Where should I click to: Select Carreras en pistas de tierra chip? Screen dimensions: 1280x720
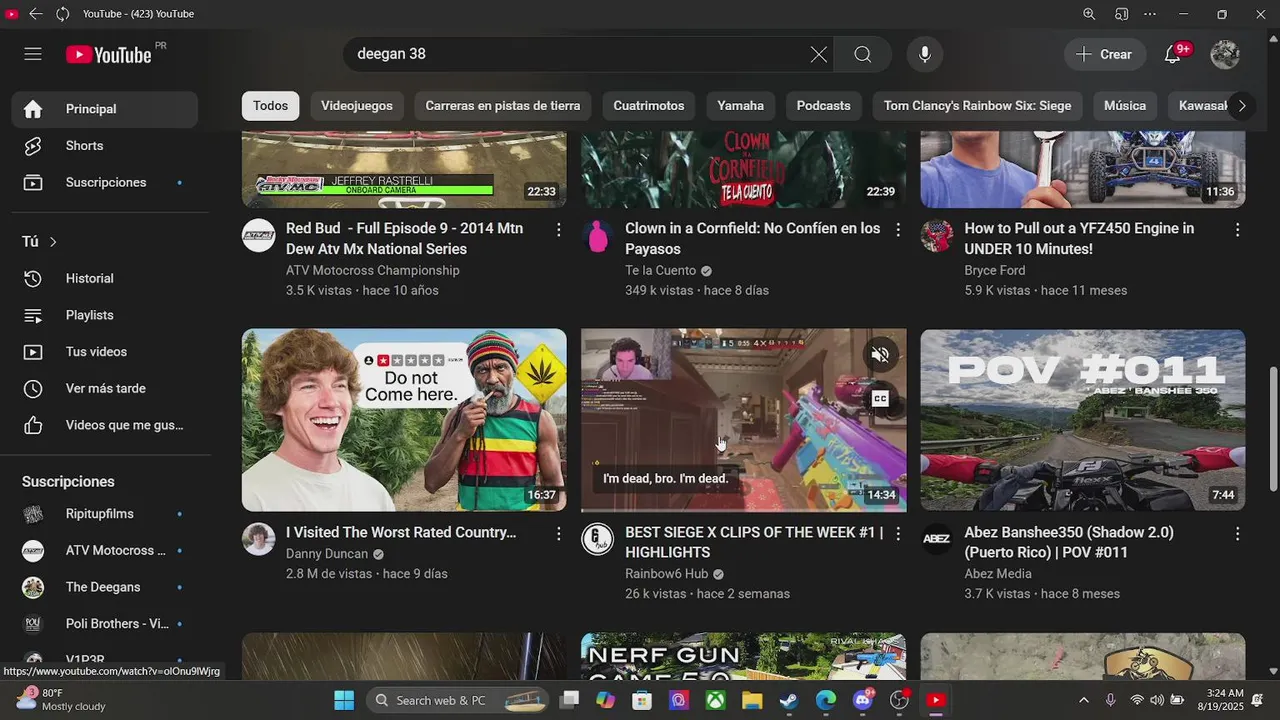point(503,106)
